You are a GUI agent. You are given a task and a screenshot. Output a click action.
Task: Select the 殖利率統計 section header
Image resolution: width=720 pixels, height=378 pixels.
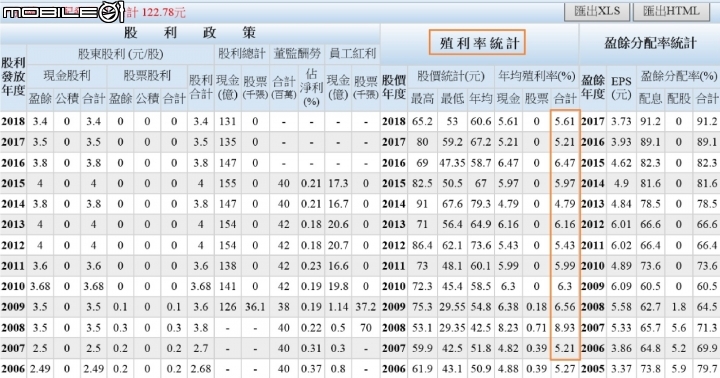click(478, 43)
